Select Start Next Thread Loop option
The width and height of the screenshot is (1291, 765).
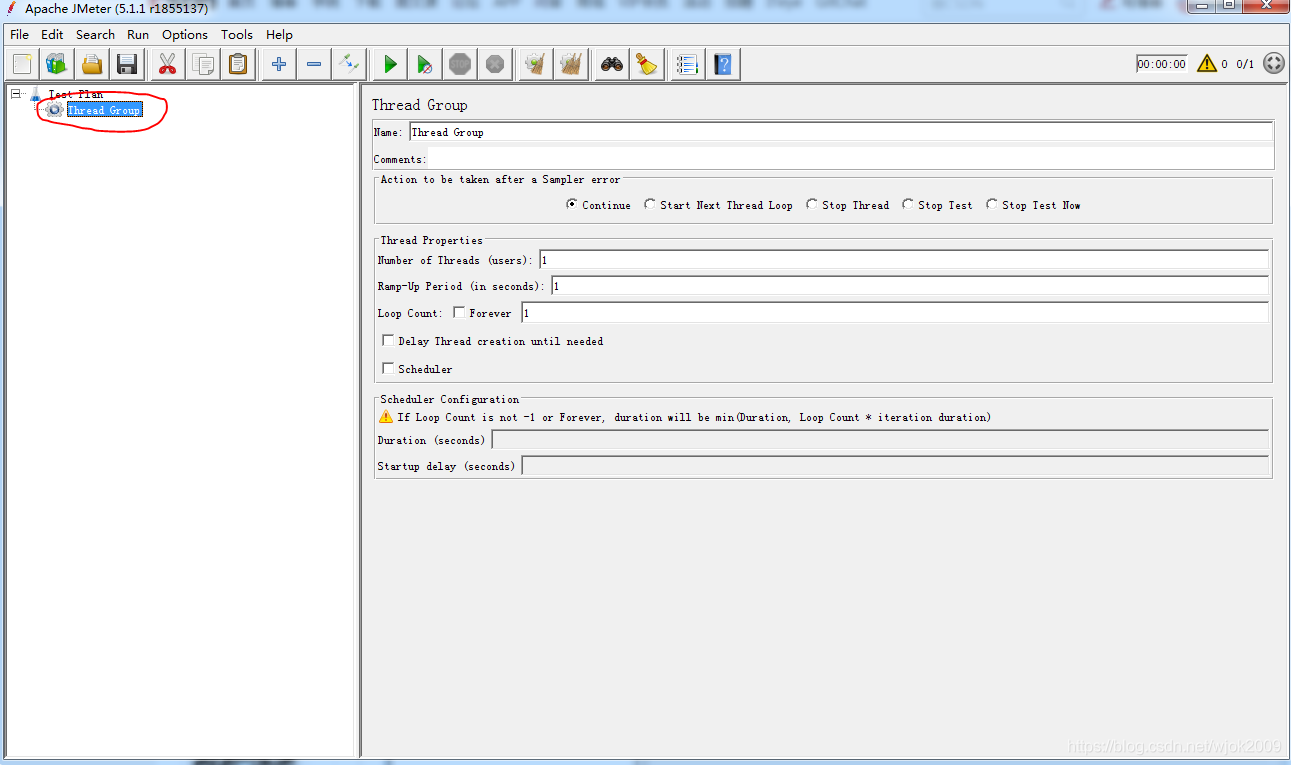coord(650,204)
